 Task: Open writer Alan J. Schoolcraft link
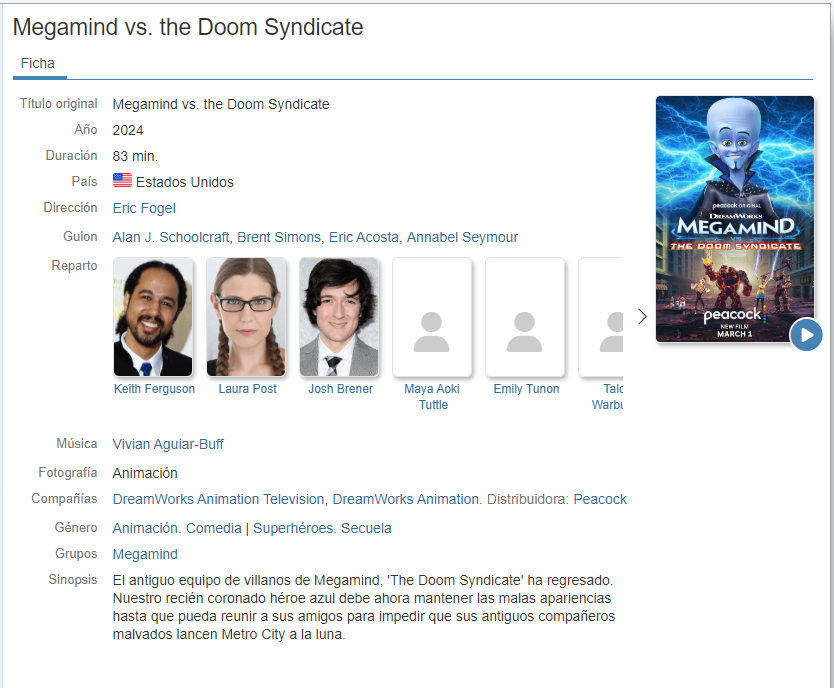tap(171, 237)
